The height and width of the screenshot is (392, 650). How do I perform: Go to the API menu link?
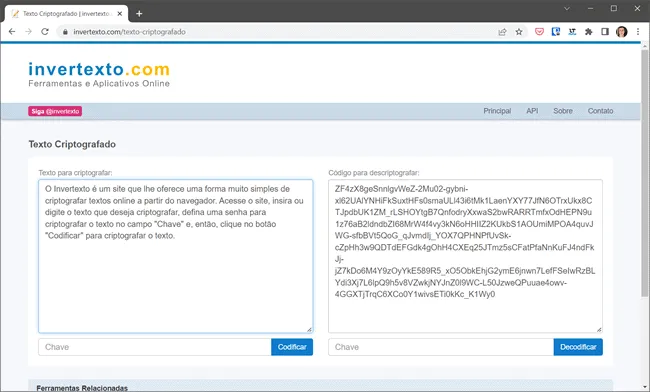[532, 111]
